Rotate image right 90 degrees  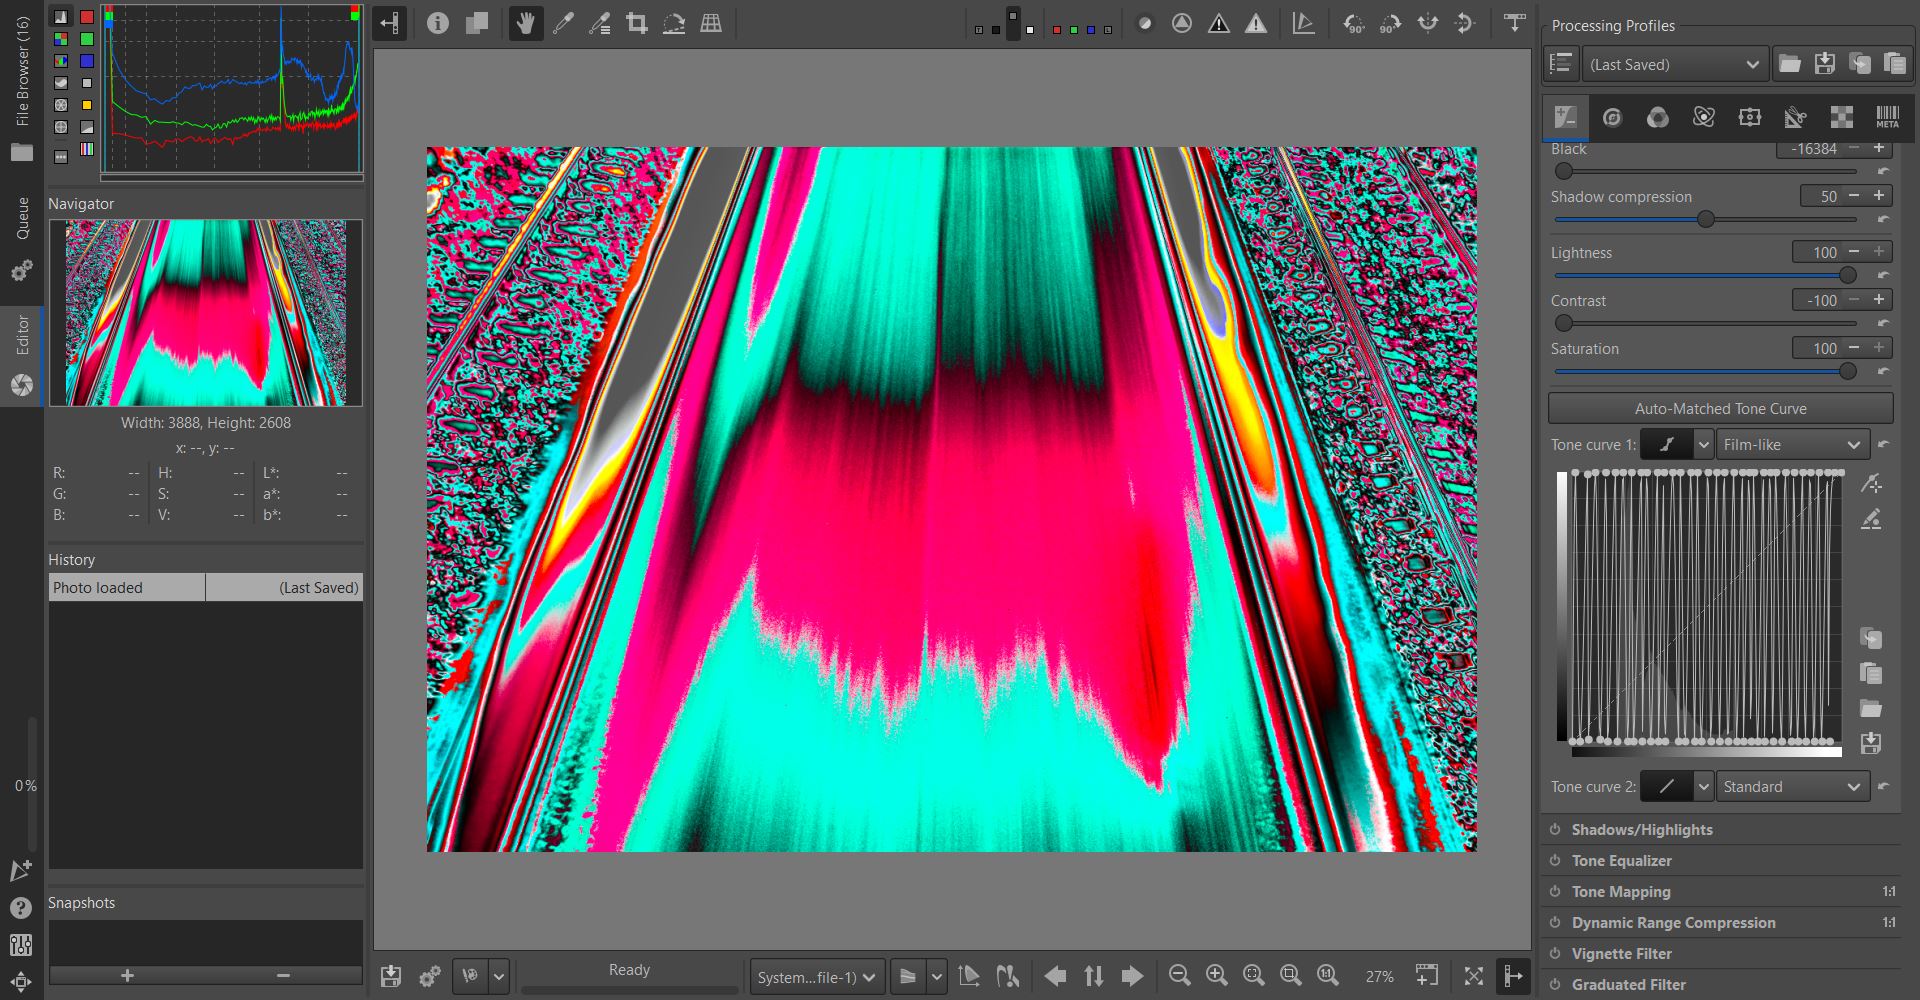[1391, 23]
